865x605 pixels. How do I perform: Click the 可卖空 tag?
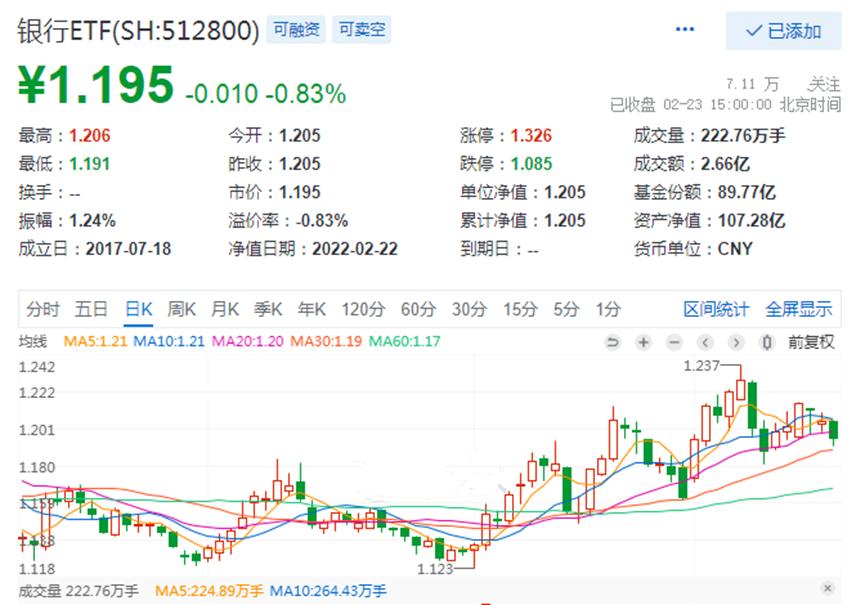click(x=361, y=30)
